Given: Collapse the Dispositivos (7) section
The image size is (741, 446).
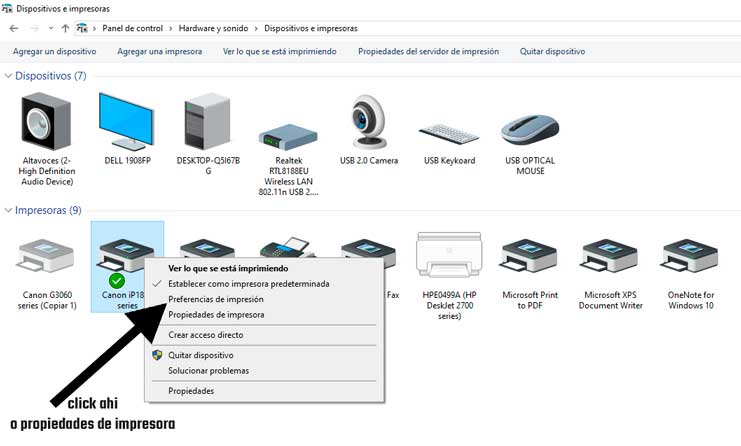Looking at the screenshot, I should [9, 76].
